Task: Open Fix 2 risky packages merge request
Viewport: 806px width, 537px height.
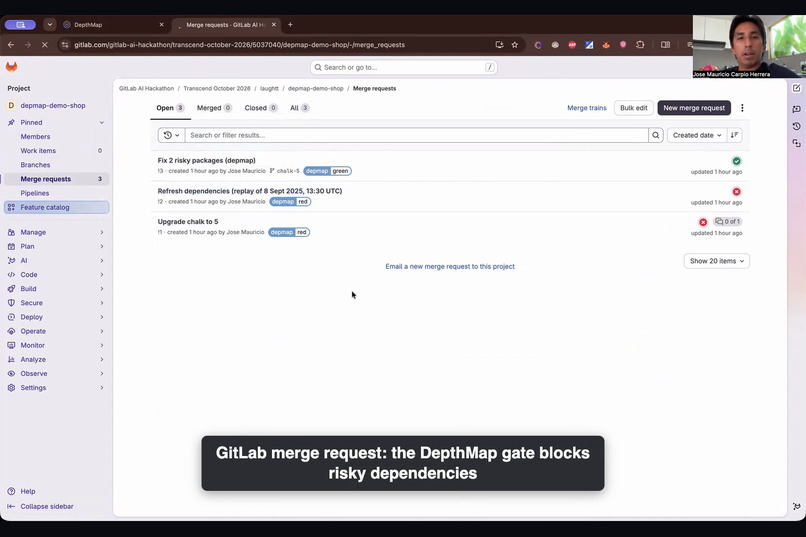Action: click(206, 160)
